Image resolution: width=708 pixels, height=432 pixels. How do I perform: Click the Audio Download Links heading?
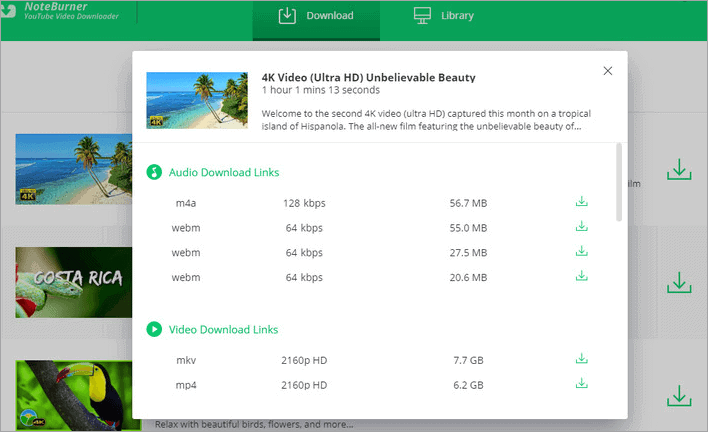(x=224, y=172)
